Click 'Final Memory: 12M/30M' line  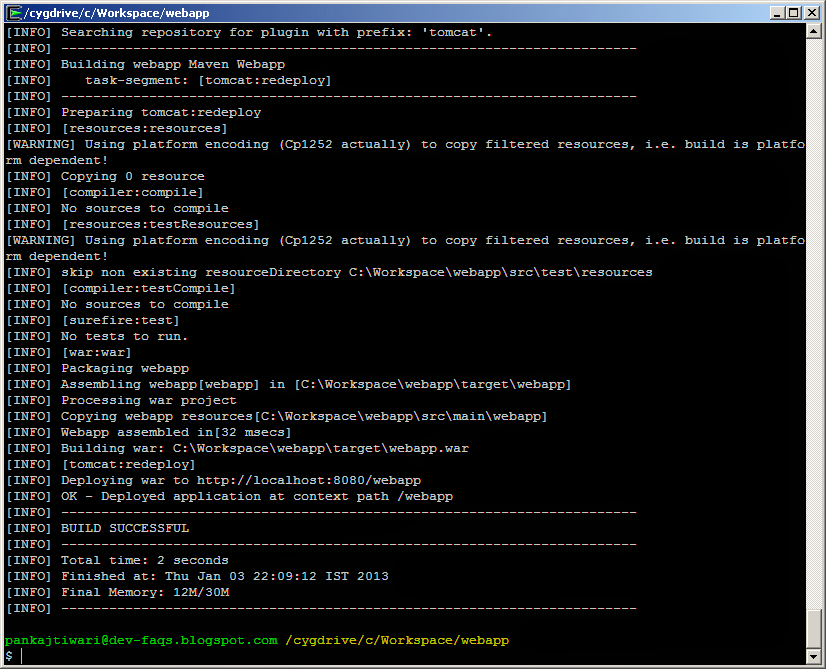click(118, 592)
